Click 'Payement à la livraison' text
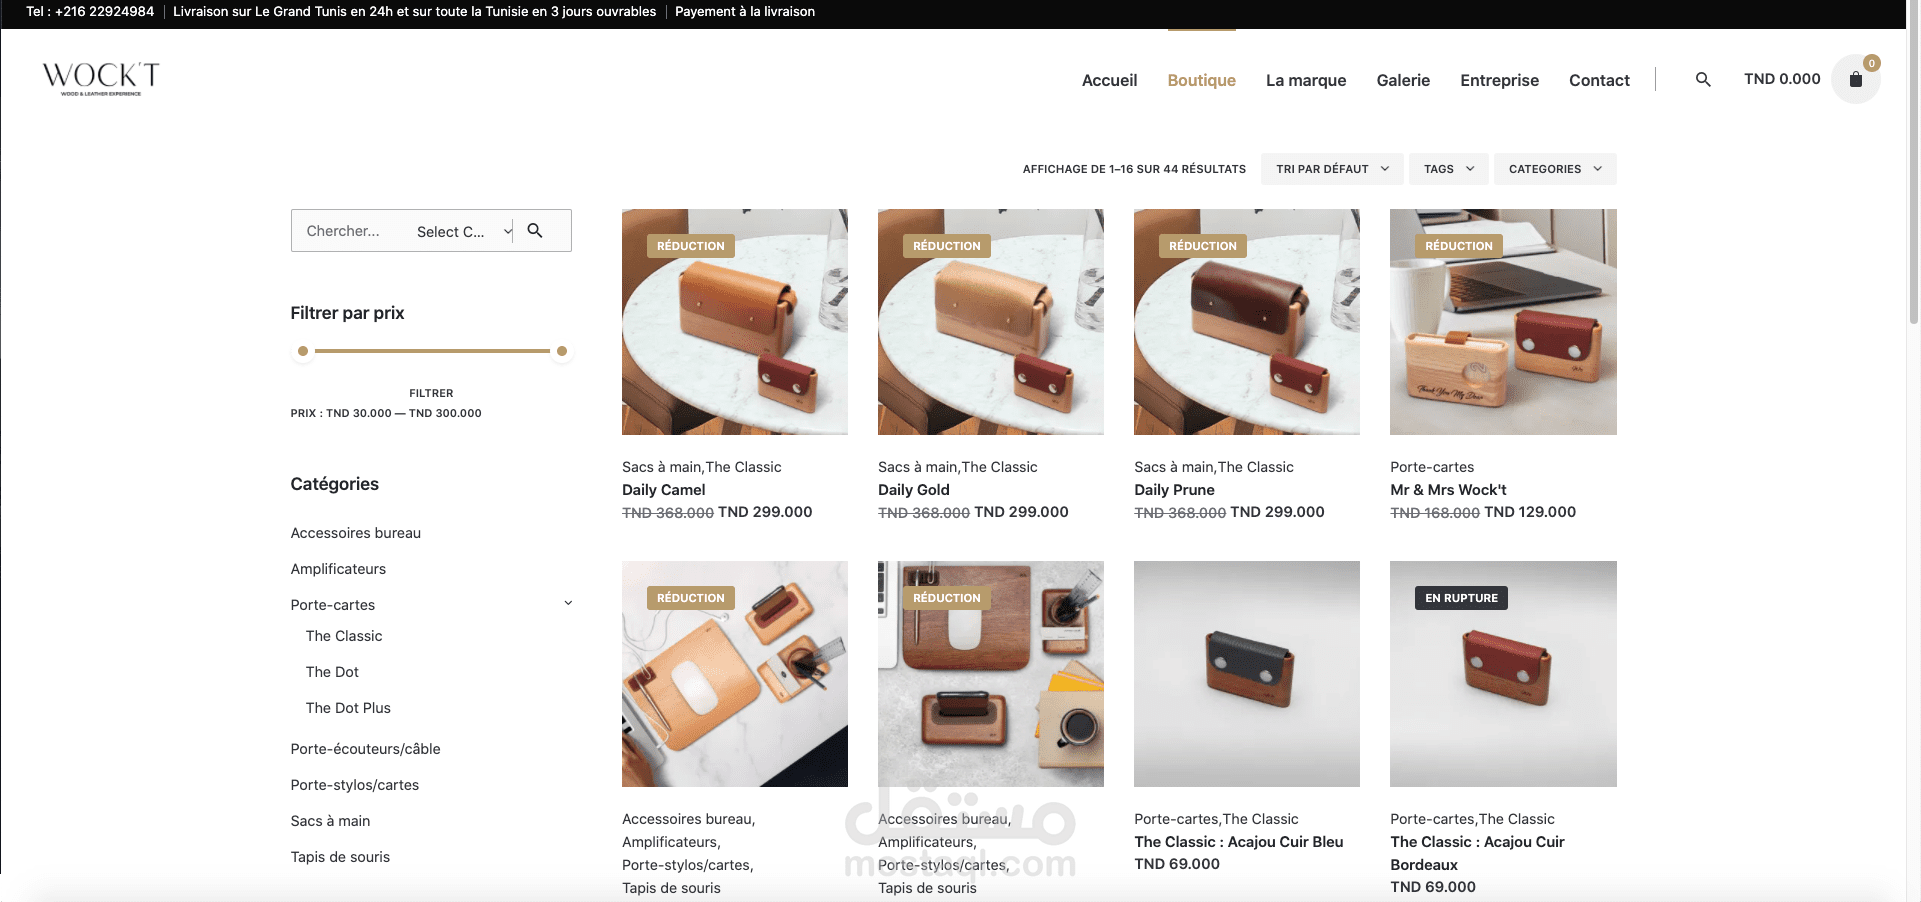The image size is (1921, 902). [745, 12]
